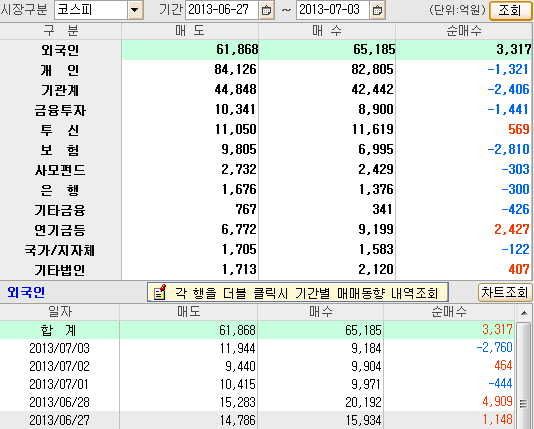
Task: Click the 시장구분 label
Action: pyautogui.click(x=23, y=9)
